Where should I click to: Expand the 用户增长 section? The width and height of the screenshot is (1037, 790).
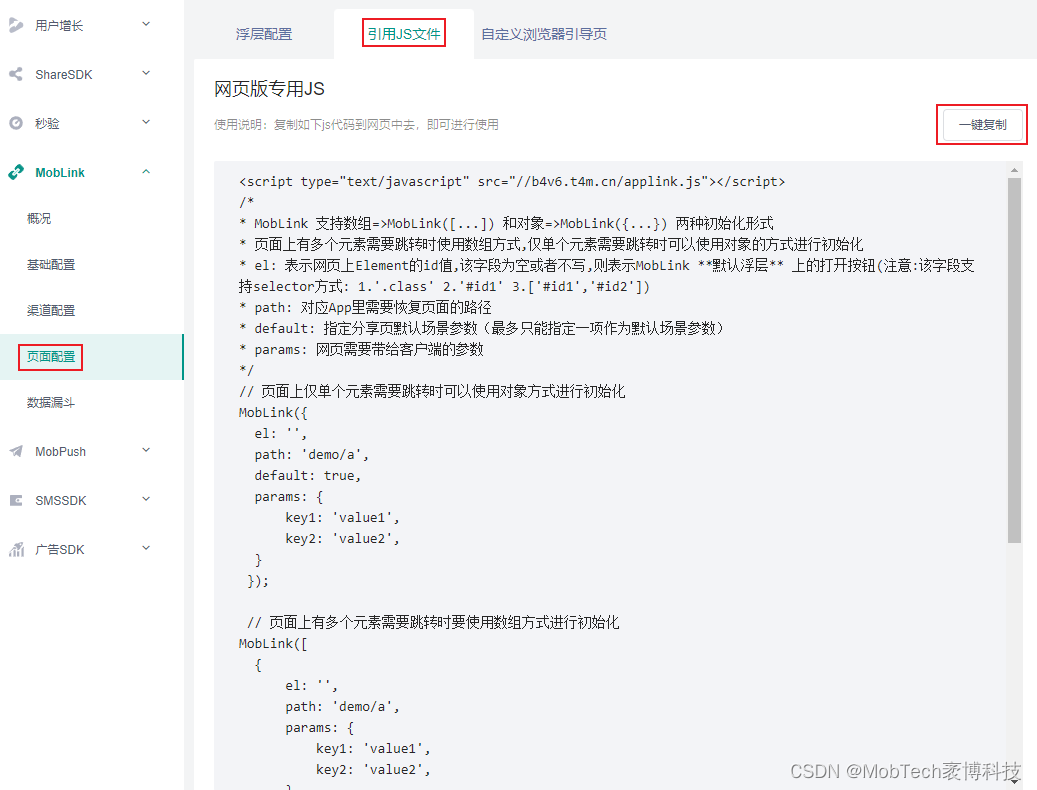pyautogui.click(x=146, y=24)
